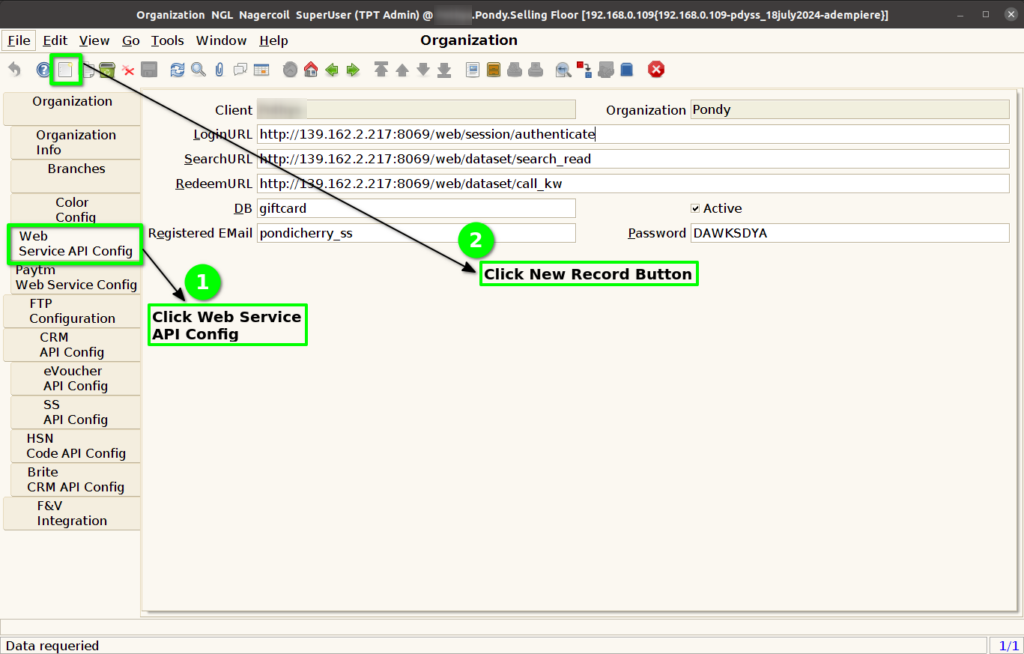The width and height of the screenshot is (1024, 654).
Task: Toggle the grid view icon
Action: [x=261, y=69]
